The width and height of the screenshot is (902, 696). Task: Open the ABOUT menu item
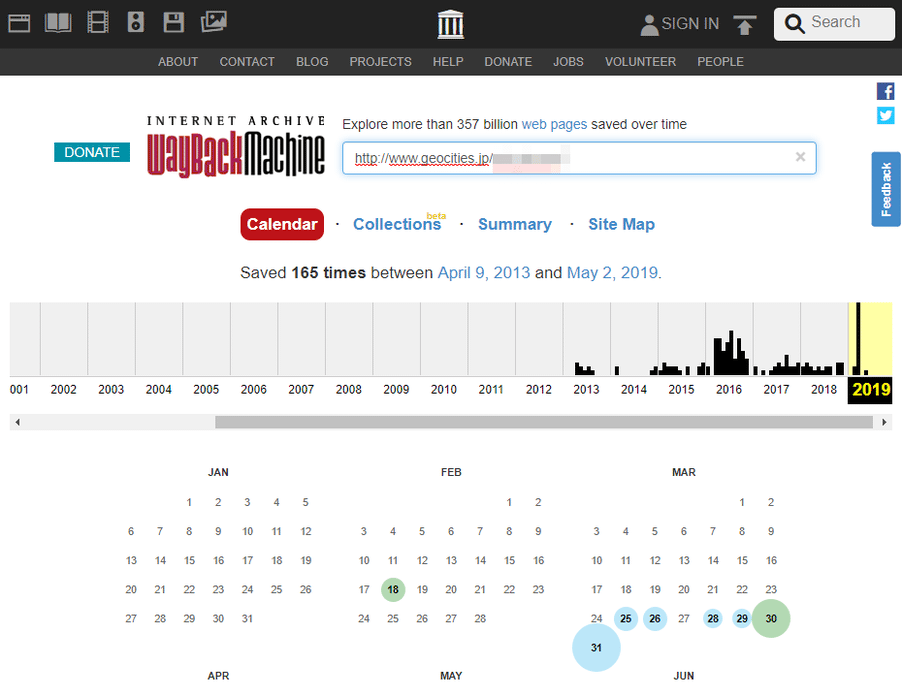click(x=178, y=62)
